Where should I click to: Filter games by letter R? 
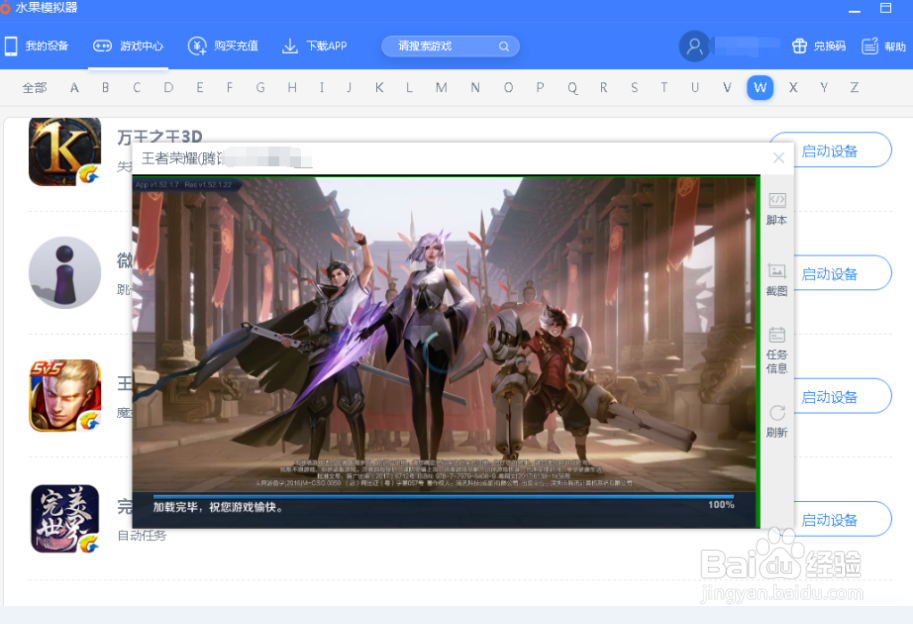604,88
